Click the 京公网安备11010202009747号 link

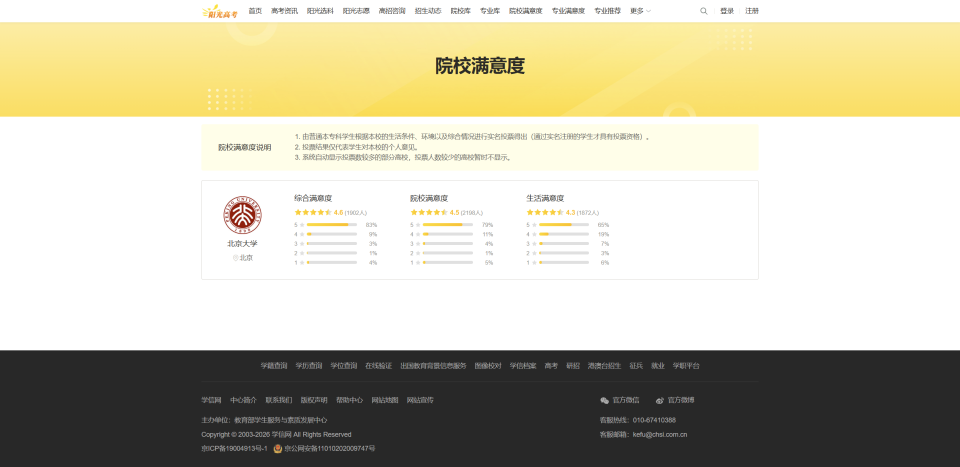[x=330, y=449]
